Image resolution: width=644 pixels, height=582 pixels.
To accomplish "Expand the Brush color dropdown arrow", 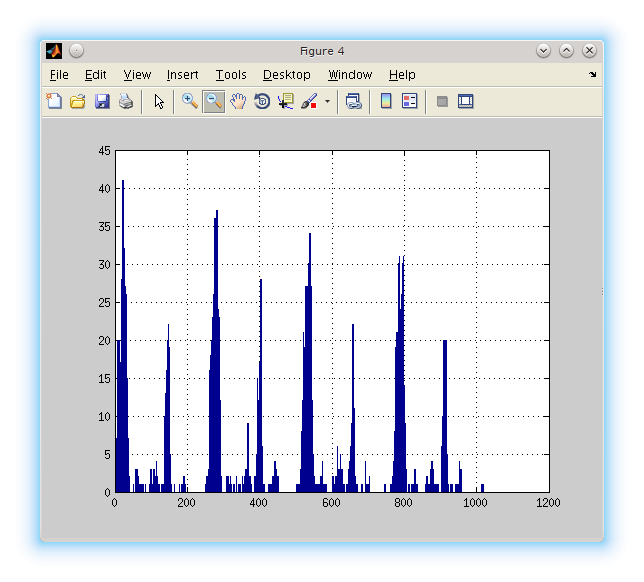I will [327, 102].
